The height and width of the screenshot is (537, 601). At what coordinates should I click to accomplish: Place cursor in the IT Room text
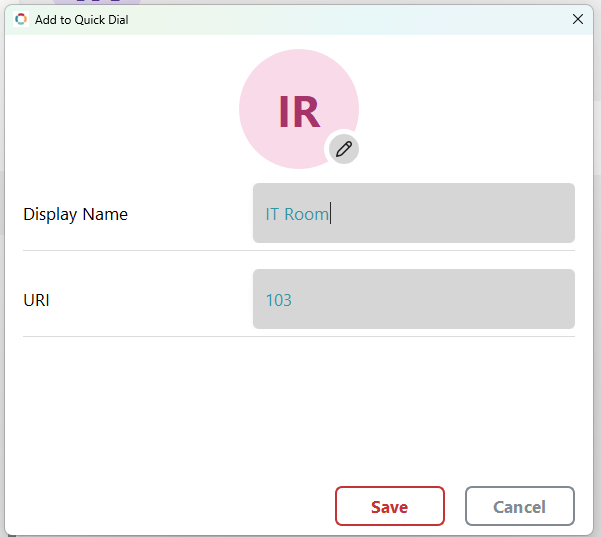click(297, 214)
